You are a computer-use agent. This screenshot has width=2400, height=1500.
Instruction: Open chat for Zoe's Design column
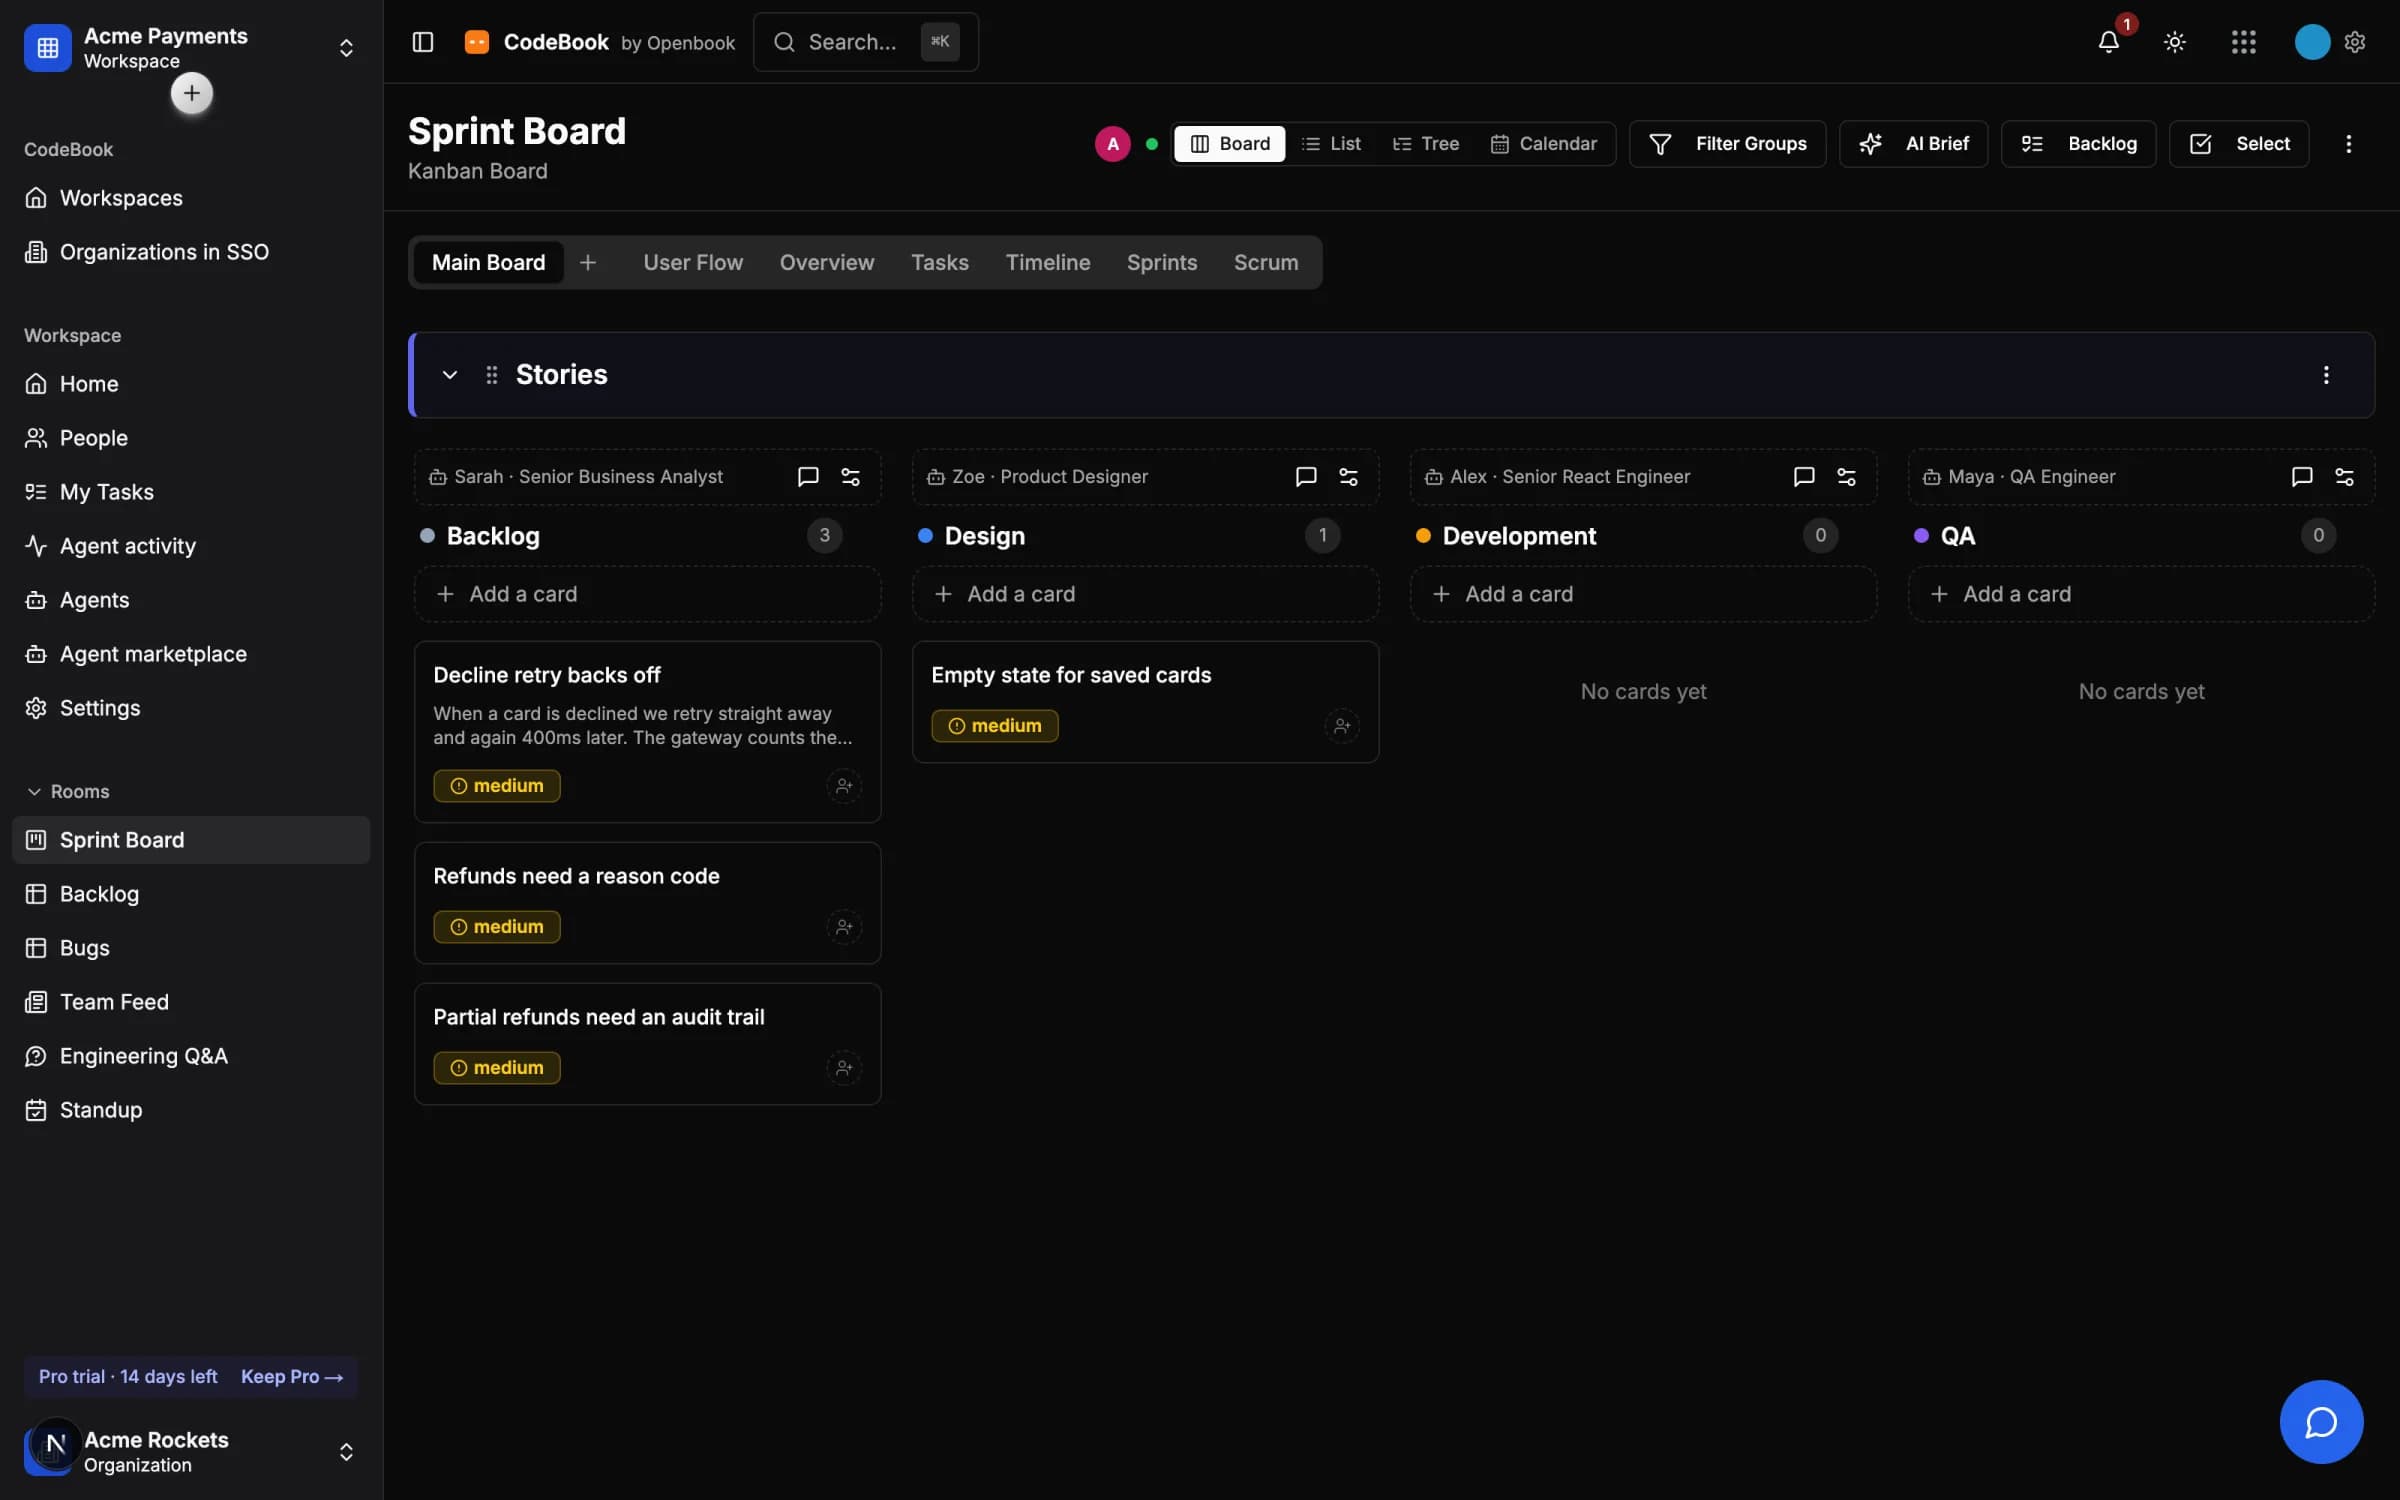[x=1305, y=477]
